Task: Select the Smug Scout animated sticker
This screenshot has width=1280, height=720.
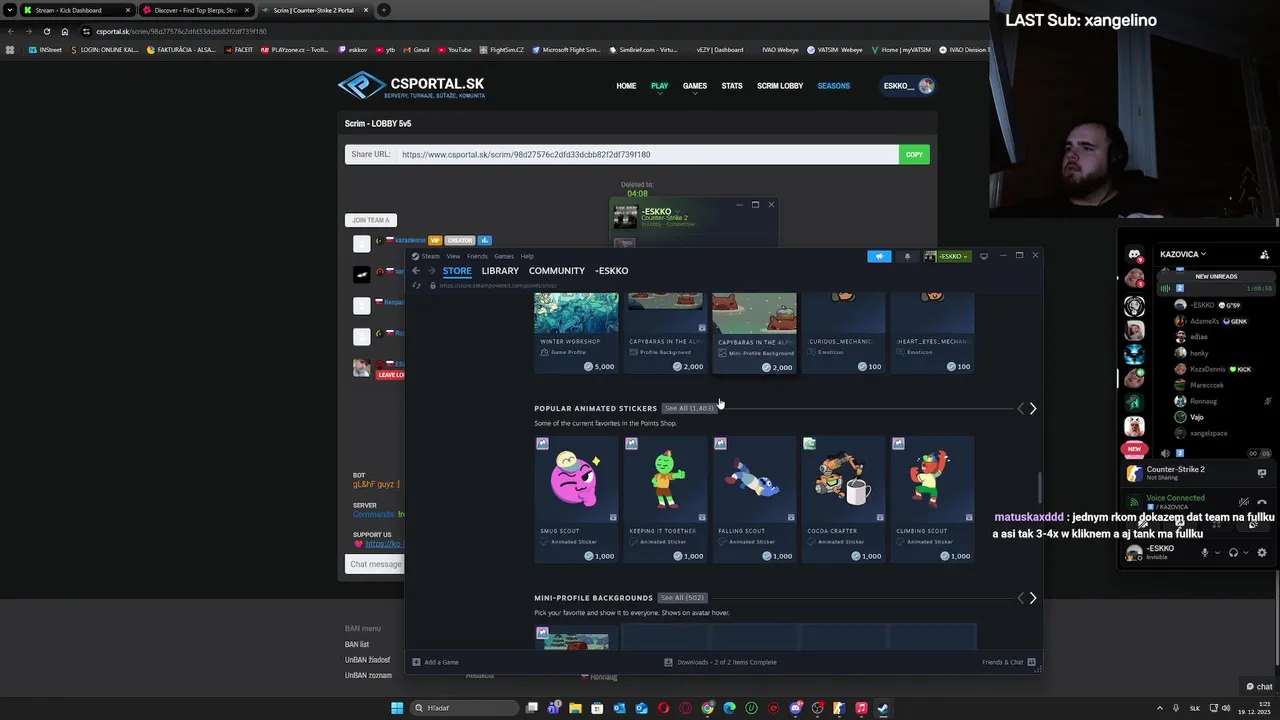Action: click(x=576, y=500)
